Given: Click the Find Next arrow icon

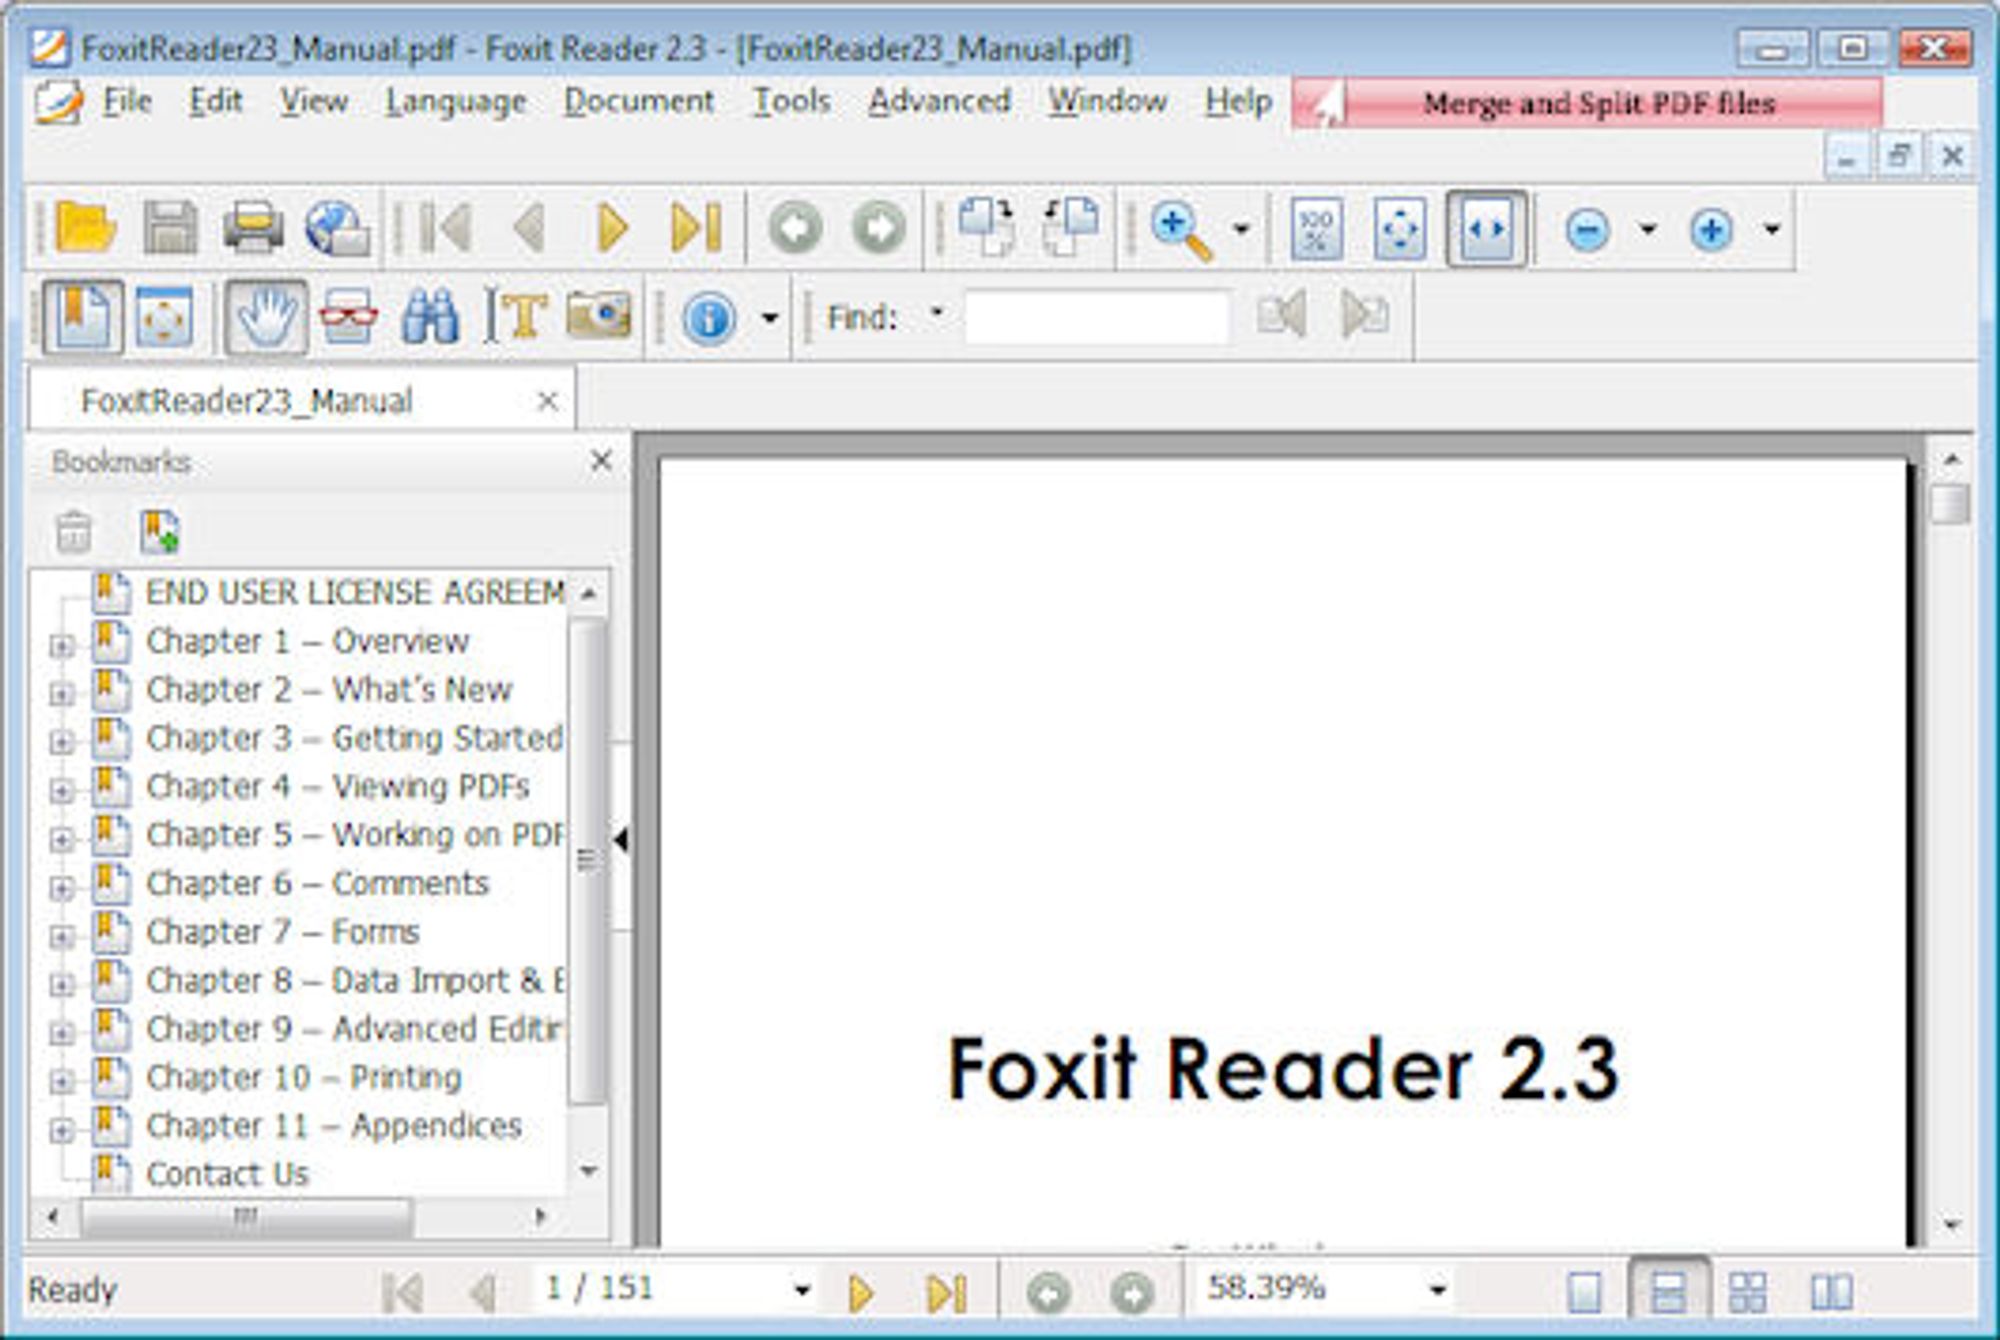Looking at the screenshot, I should coord(1365,316).
